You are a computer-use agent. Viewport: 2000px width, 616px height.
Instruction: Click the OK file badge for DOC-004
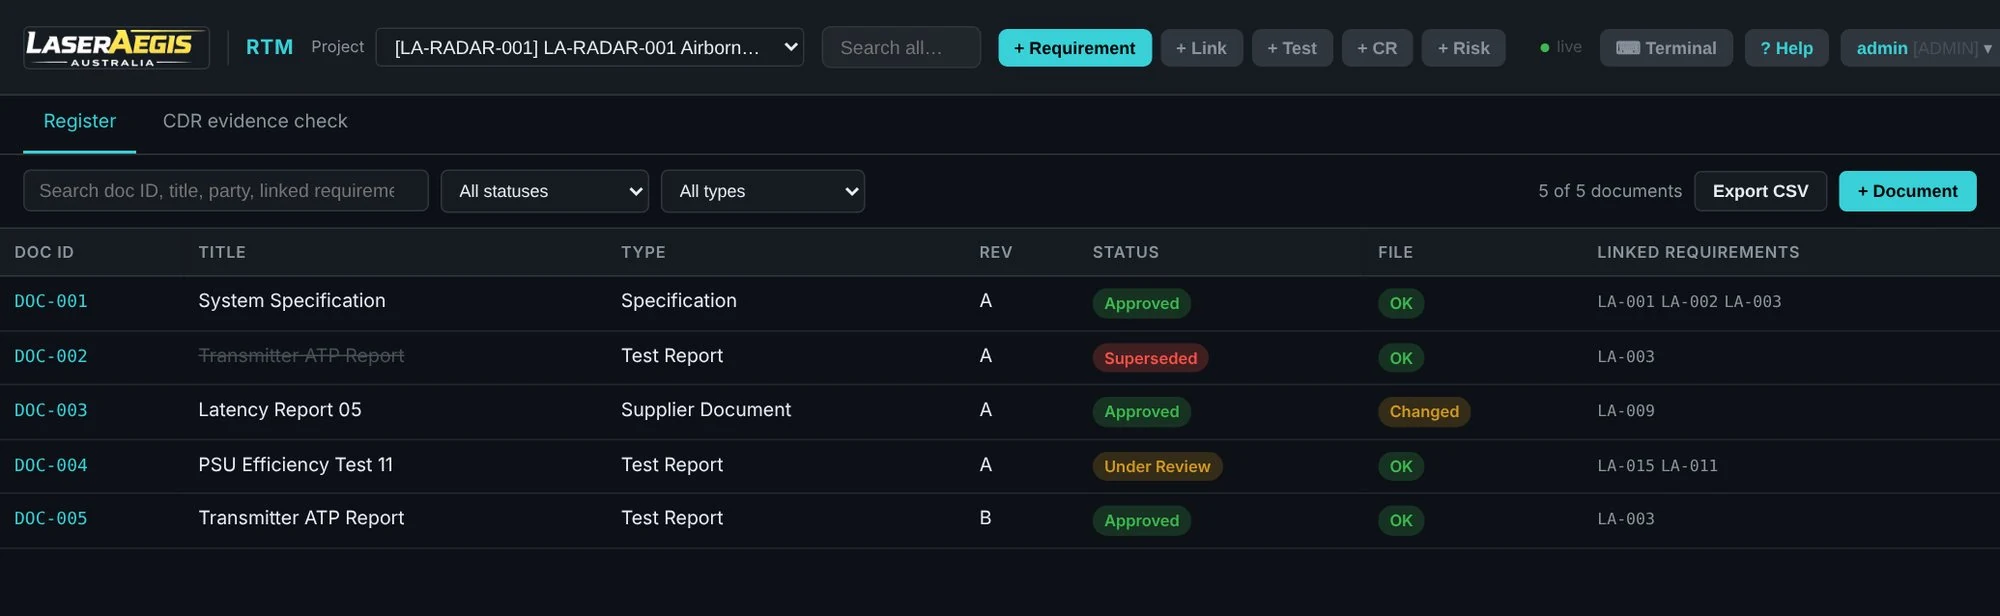coord(1401,466)
